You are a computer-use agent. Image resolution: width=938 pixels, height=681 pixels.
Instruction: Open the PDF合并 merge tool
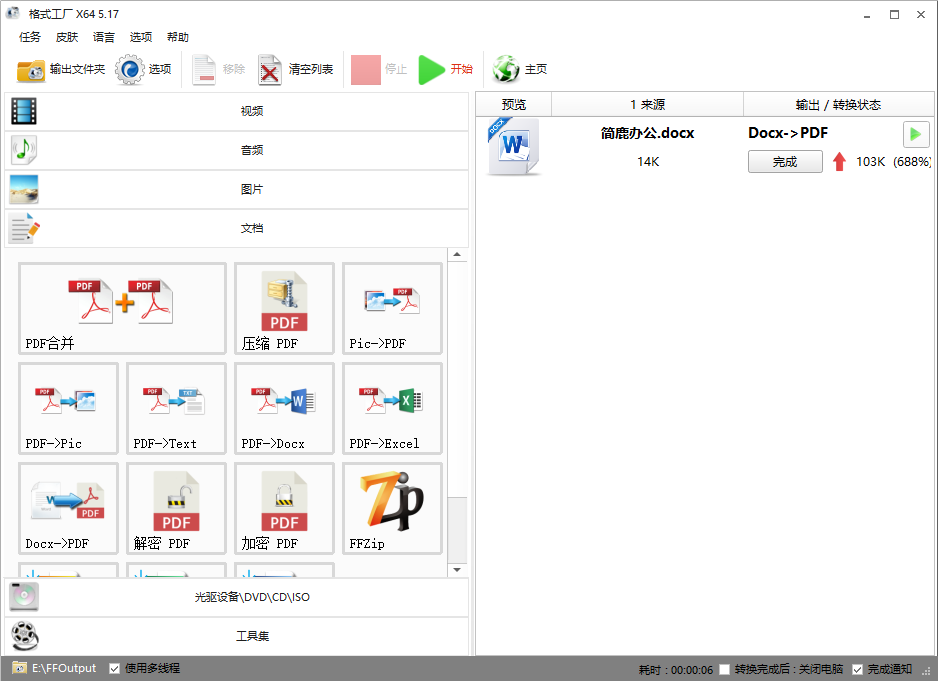pyautogui.click(x=122, y=308)
